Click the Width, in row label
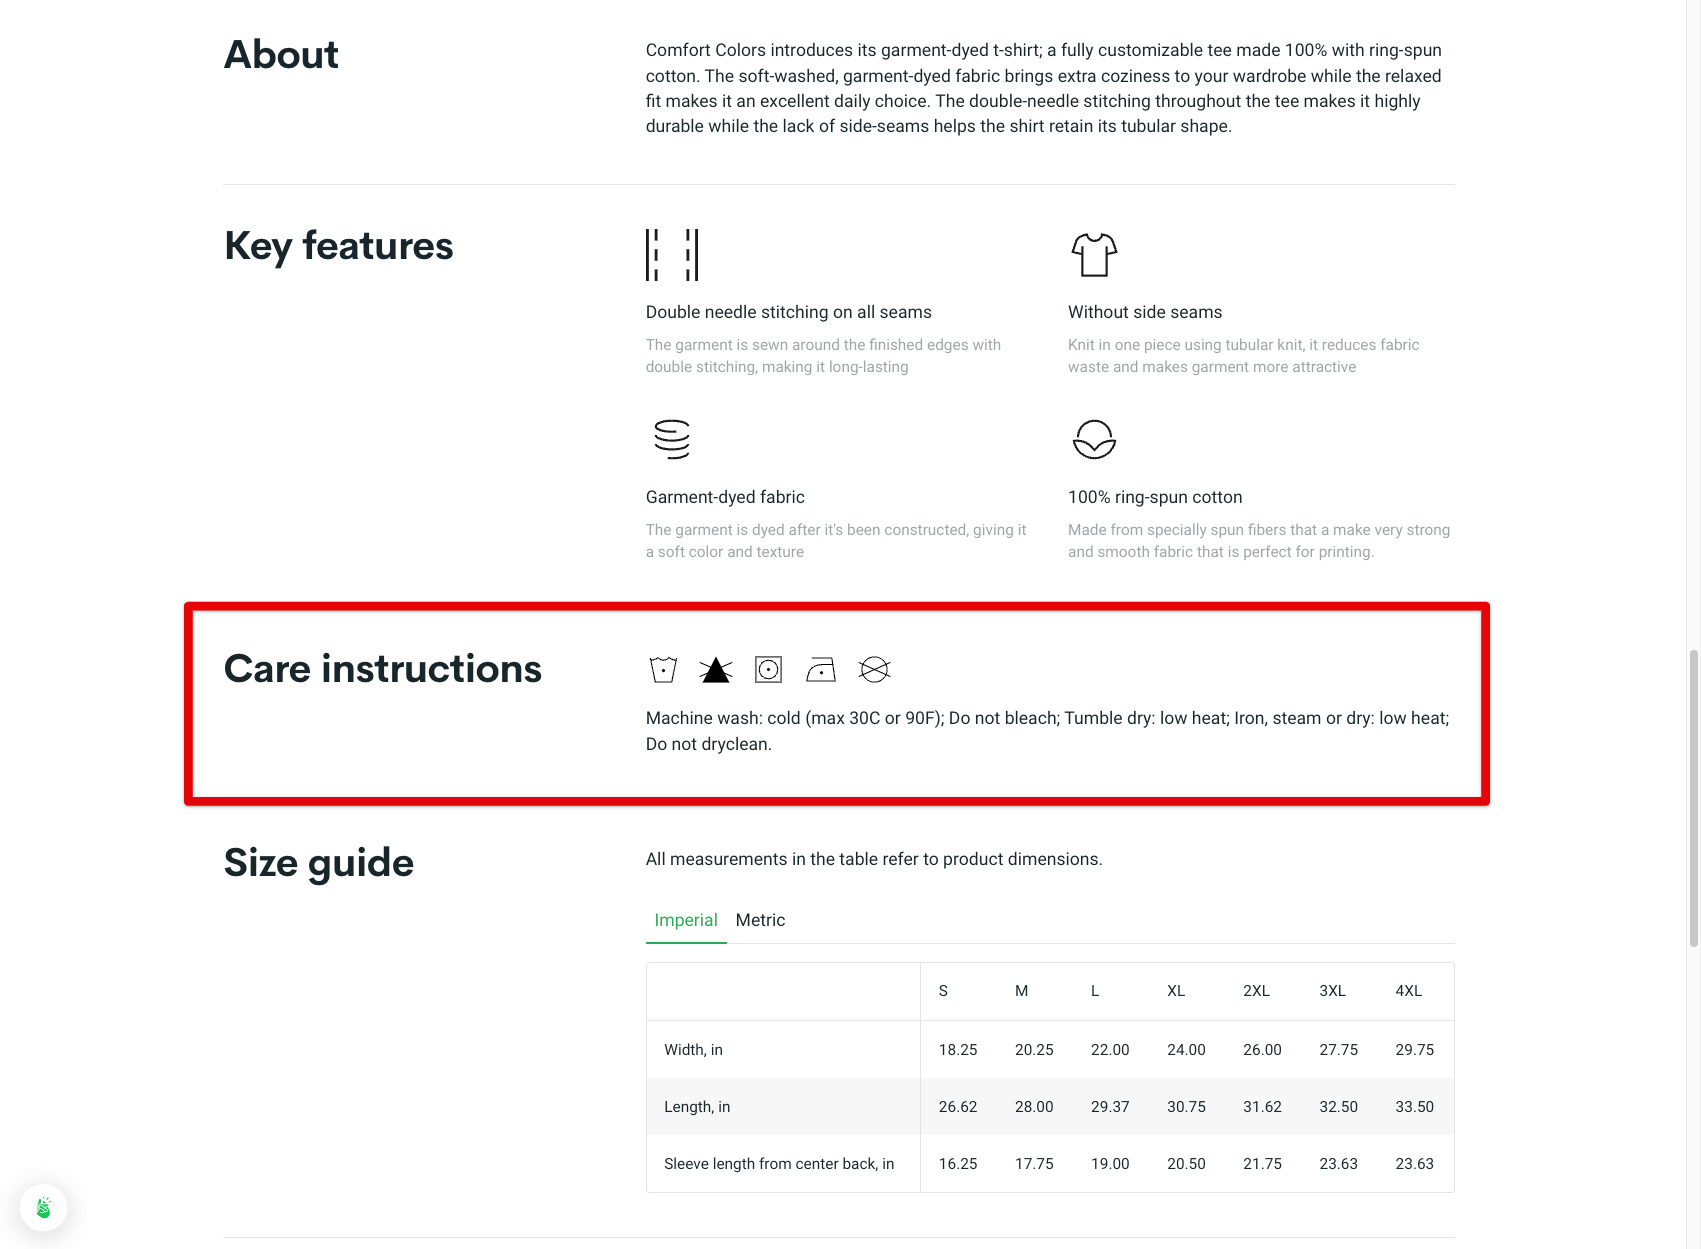Viewport: 1701px width, 1249px height. 693,1050
